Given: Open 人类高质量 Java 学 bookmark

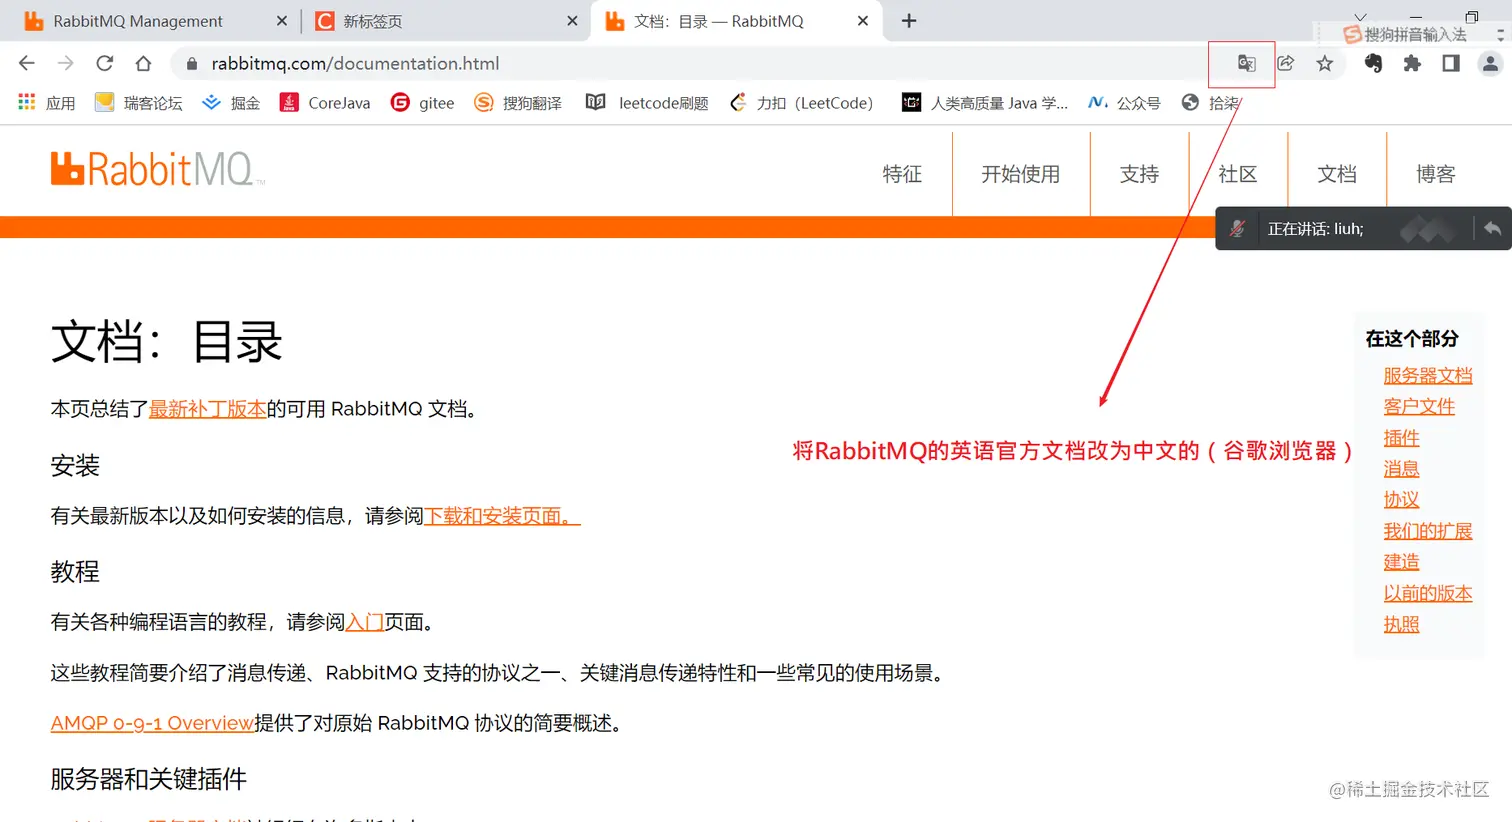Looking at the screenshot, I should [x=985, y=102].
